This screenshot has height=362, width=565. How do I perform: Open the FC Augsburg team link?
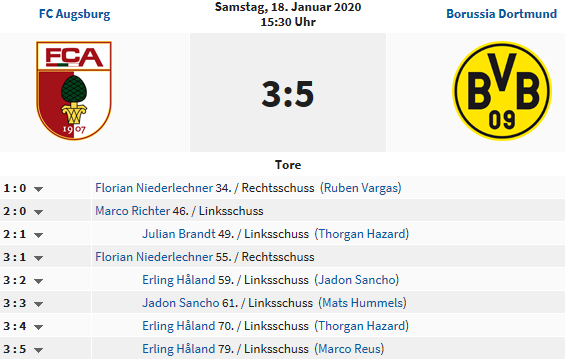75,14
